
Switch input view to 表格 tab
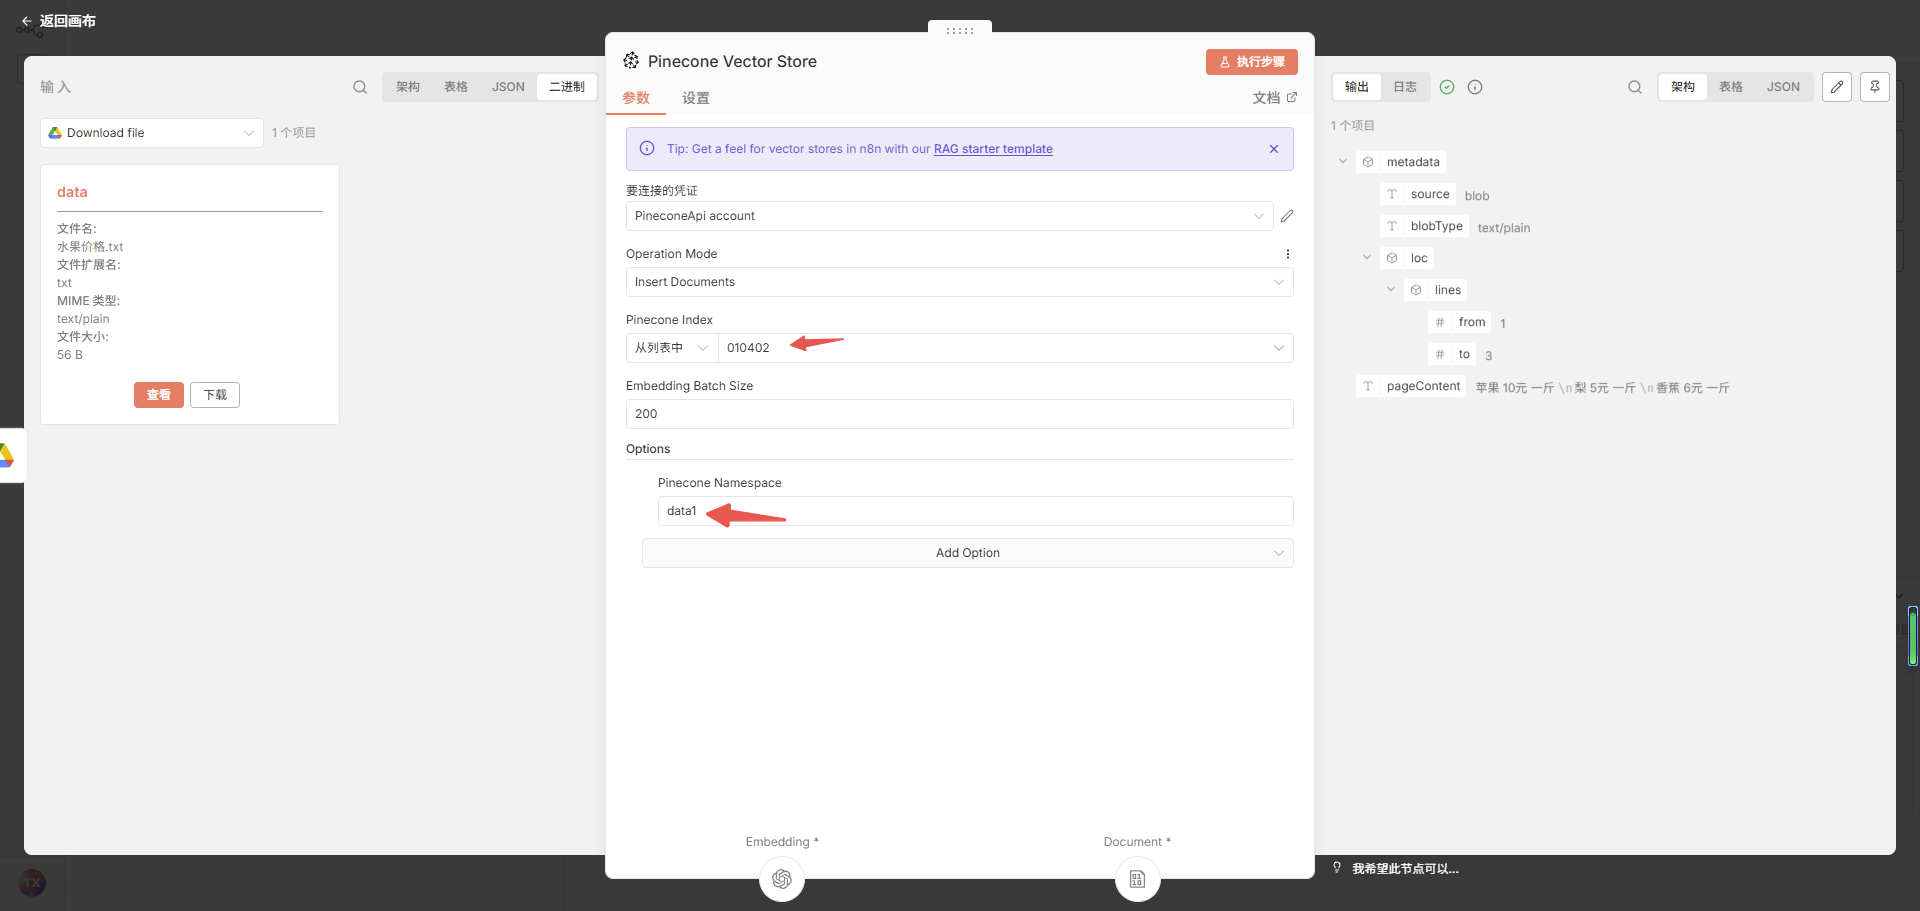456,87
